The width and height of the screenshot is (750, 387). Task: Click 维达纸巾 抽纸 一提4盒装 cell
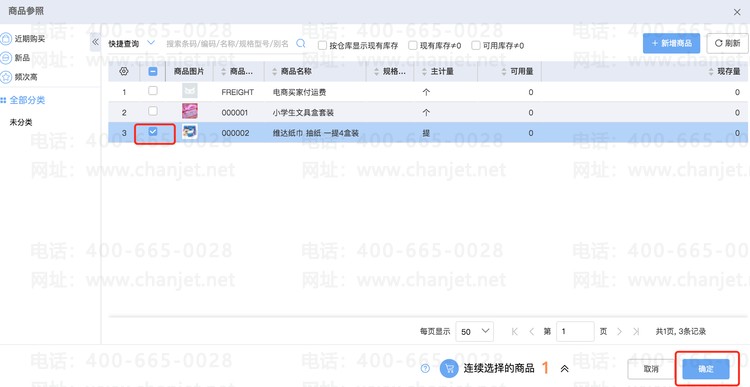[316, 133]
